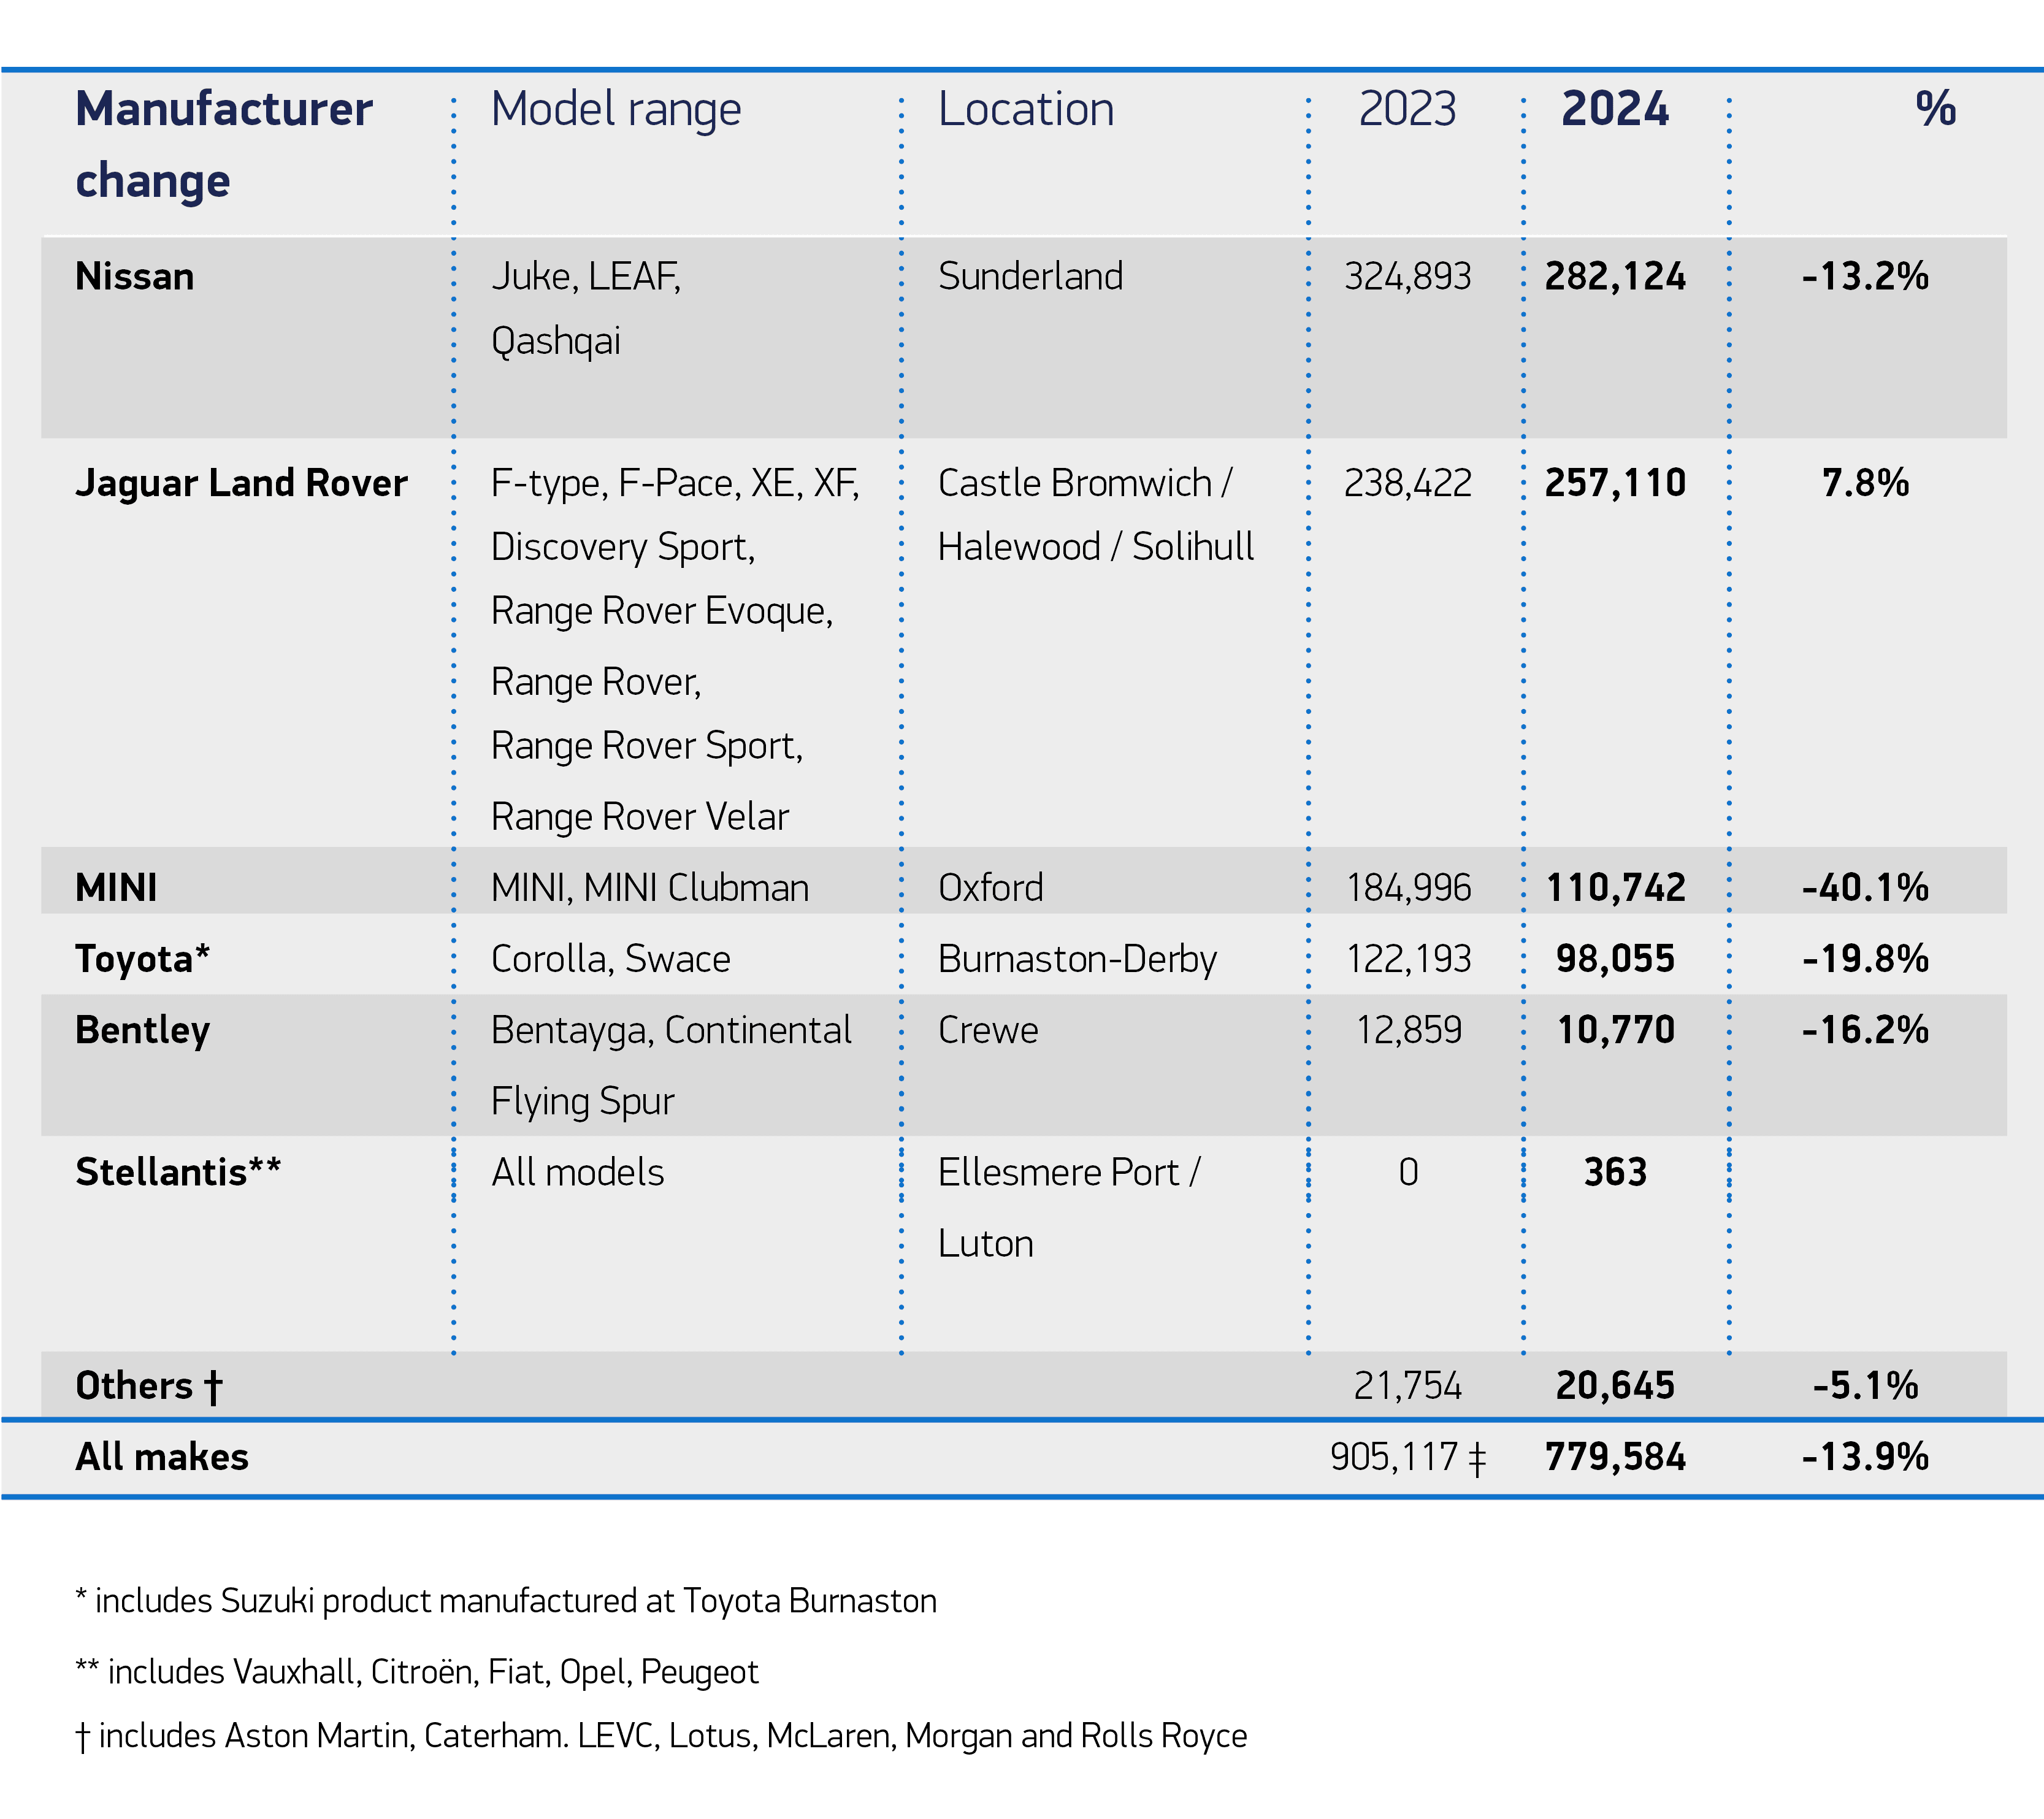Click Nissan's 2024 value 282,124
The image size is (2044, 1819).
[1614, 276]
